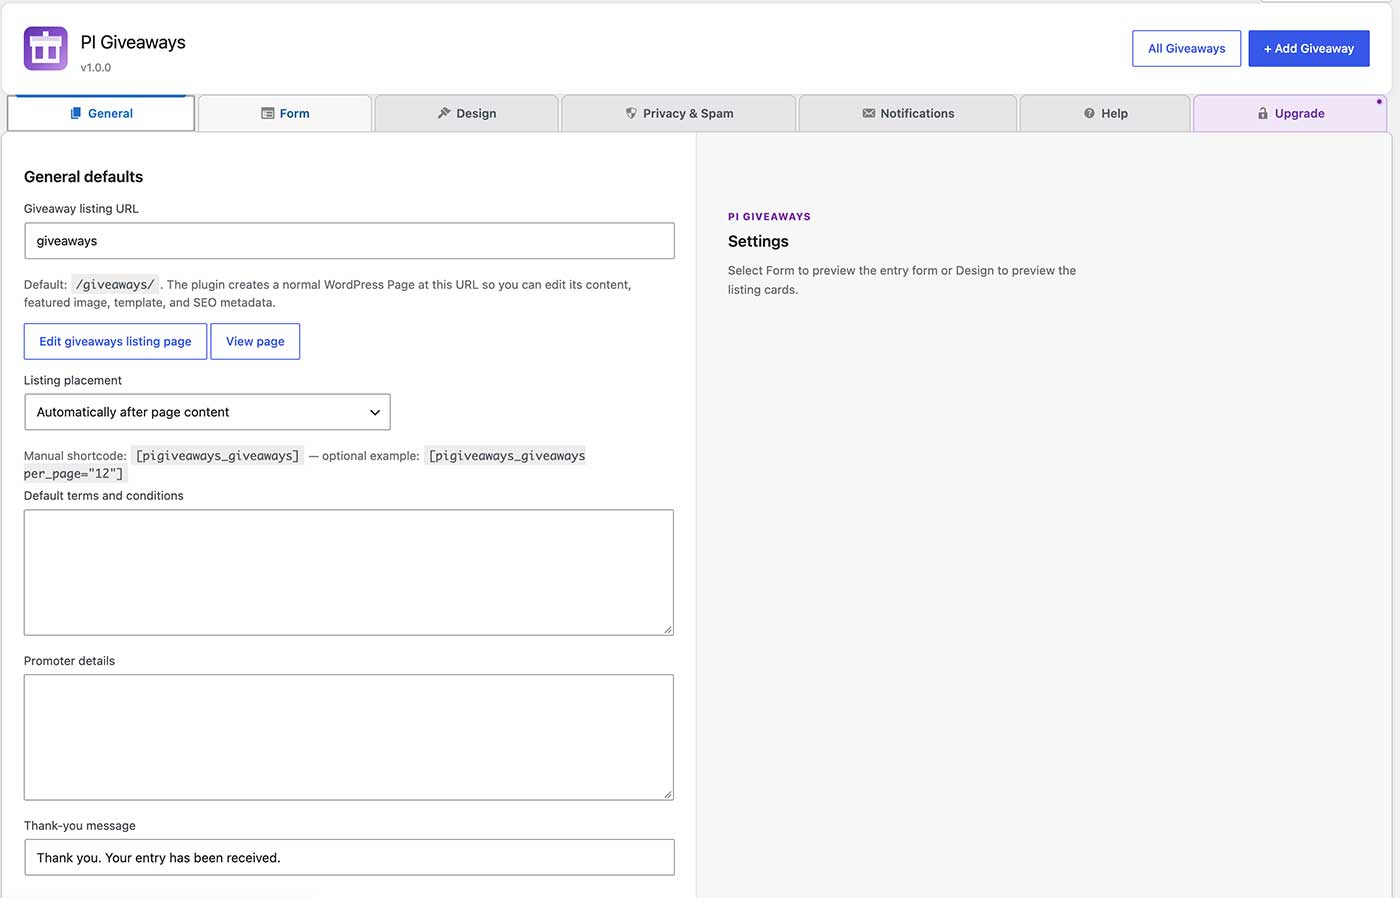Click Edit giveaways listing page button

[115, 341]
